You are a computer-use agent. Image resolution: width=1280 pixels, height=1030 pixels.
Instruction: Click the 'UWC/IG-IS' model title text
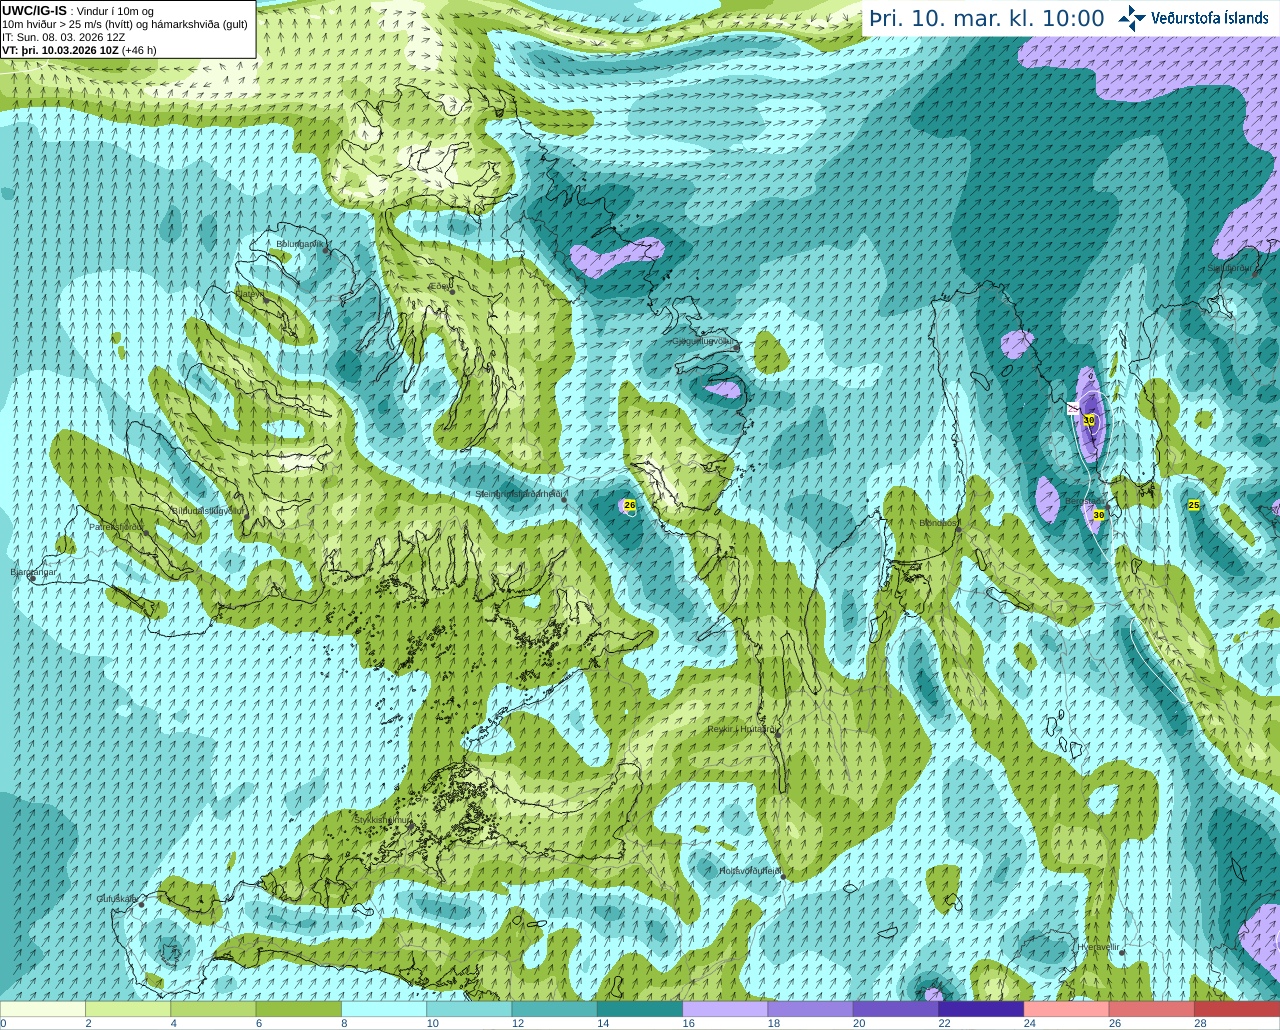point(34,10)
